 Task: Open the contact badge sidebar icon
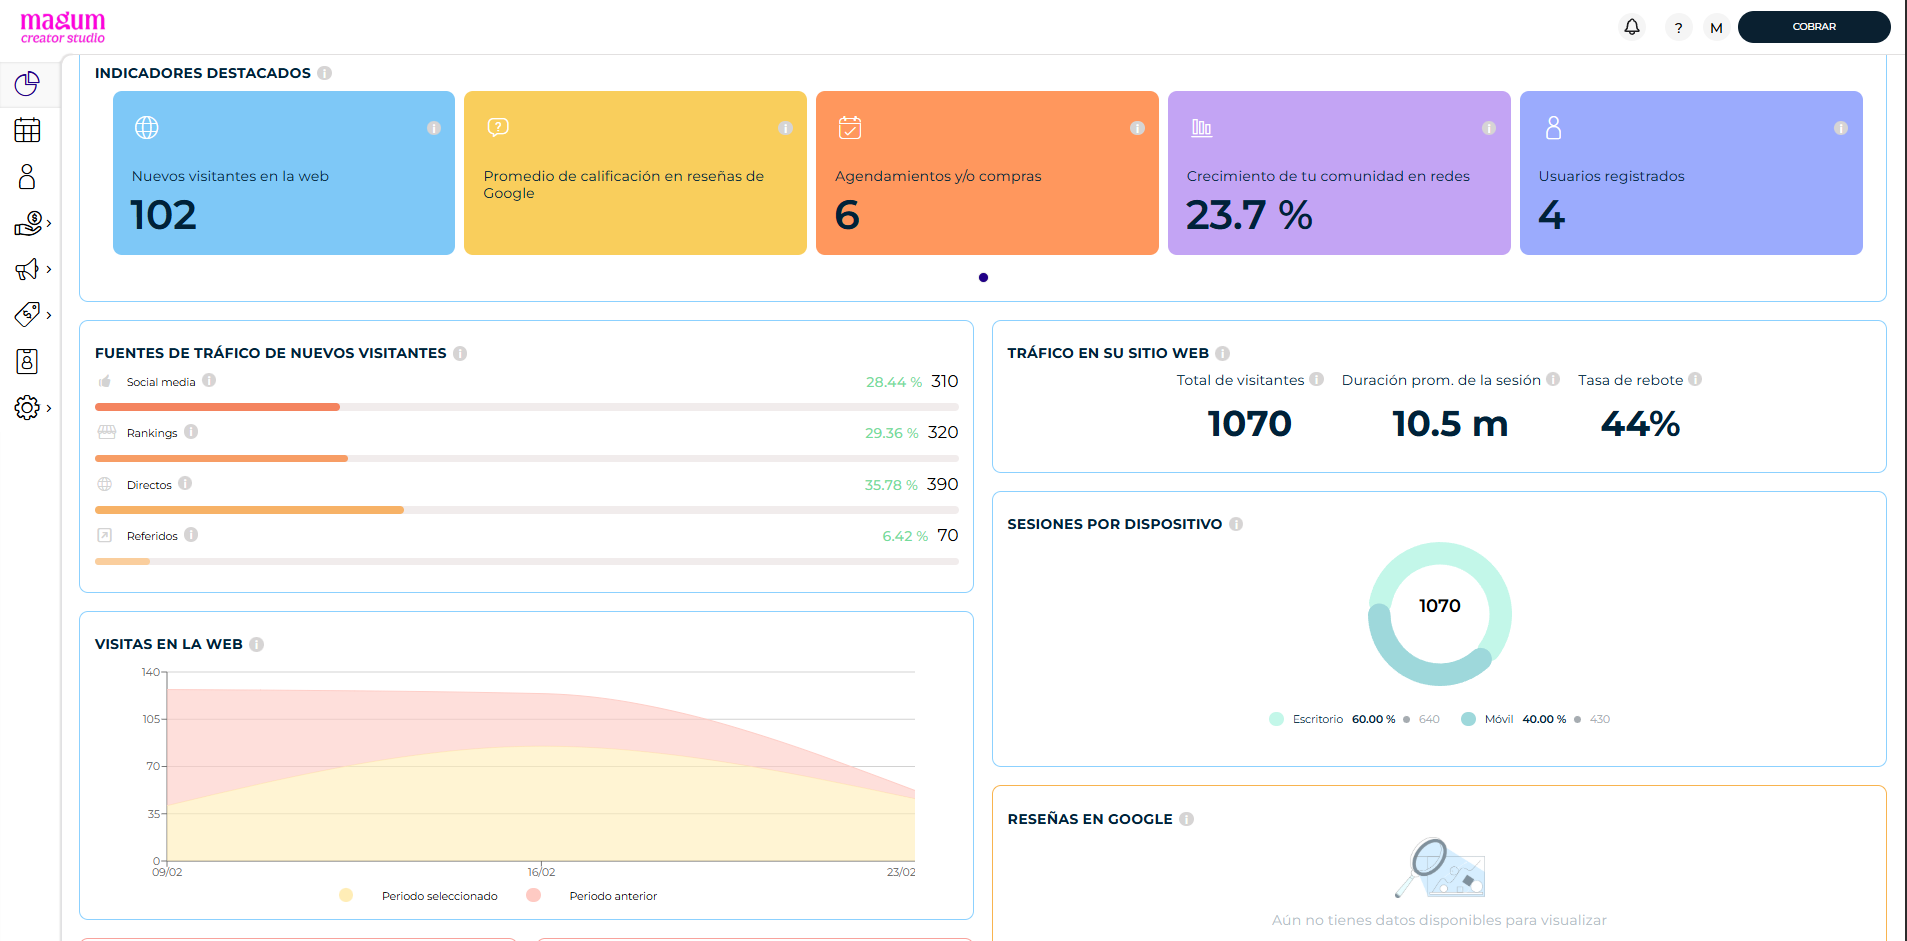(x=27, y=361)
